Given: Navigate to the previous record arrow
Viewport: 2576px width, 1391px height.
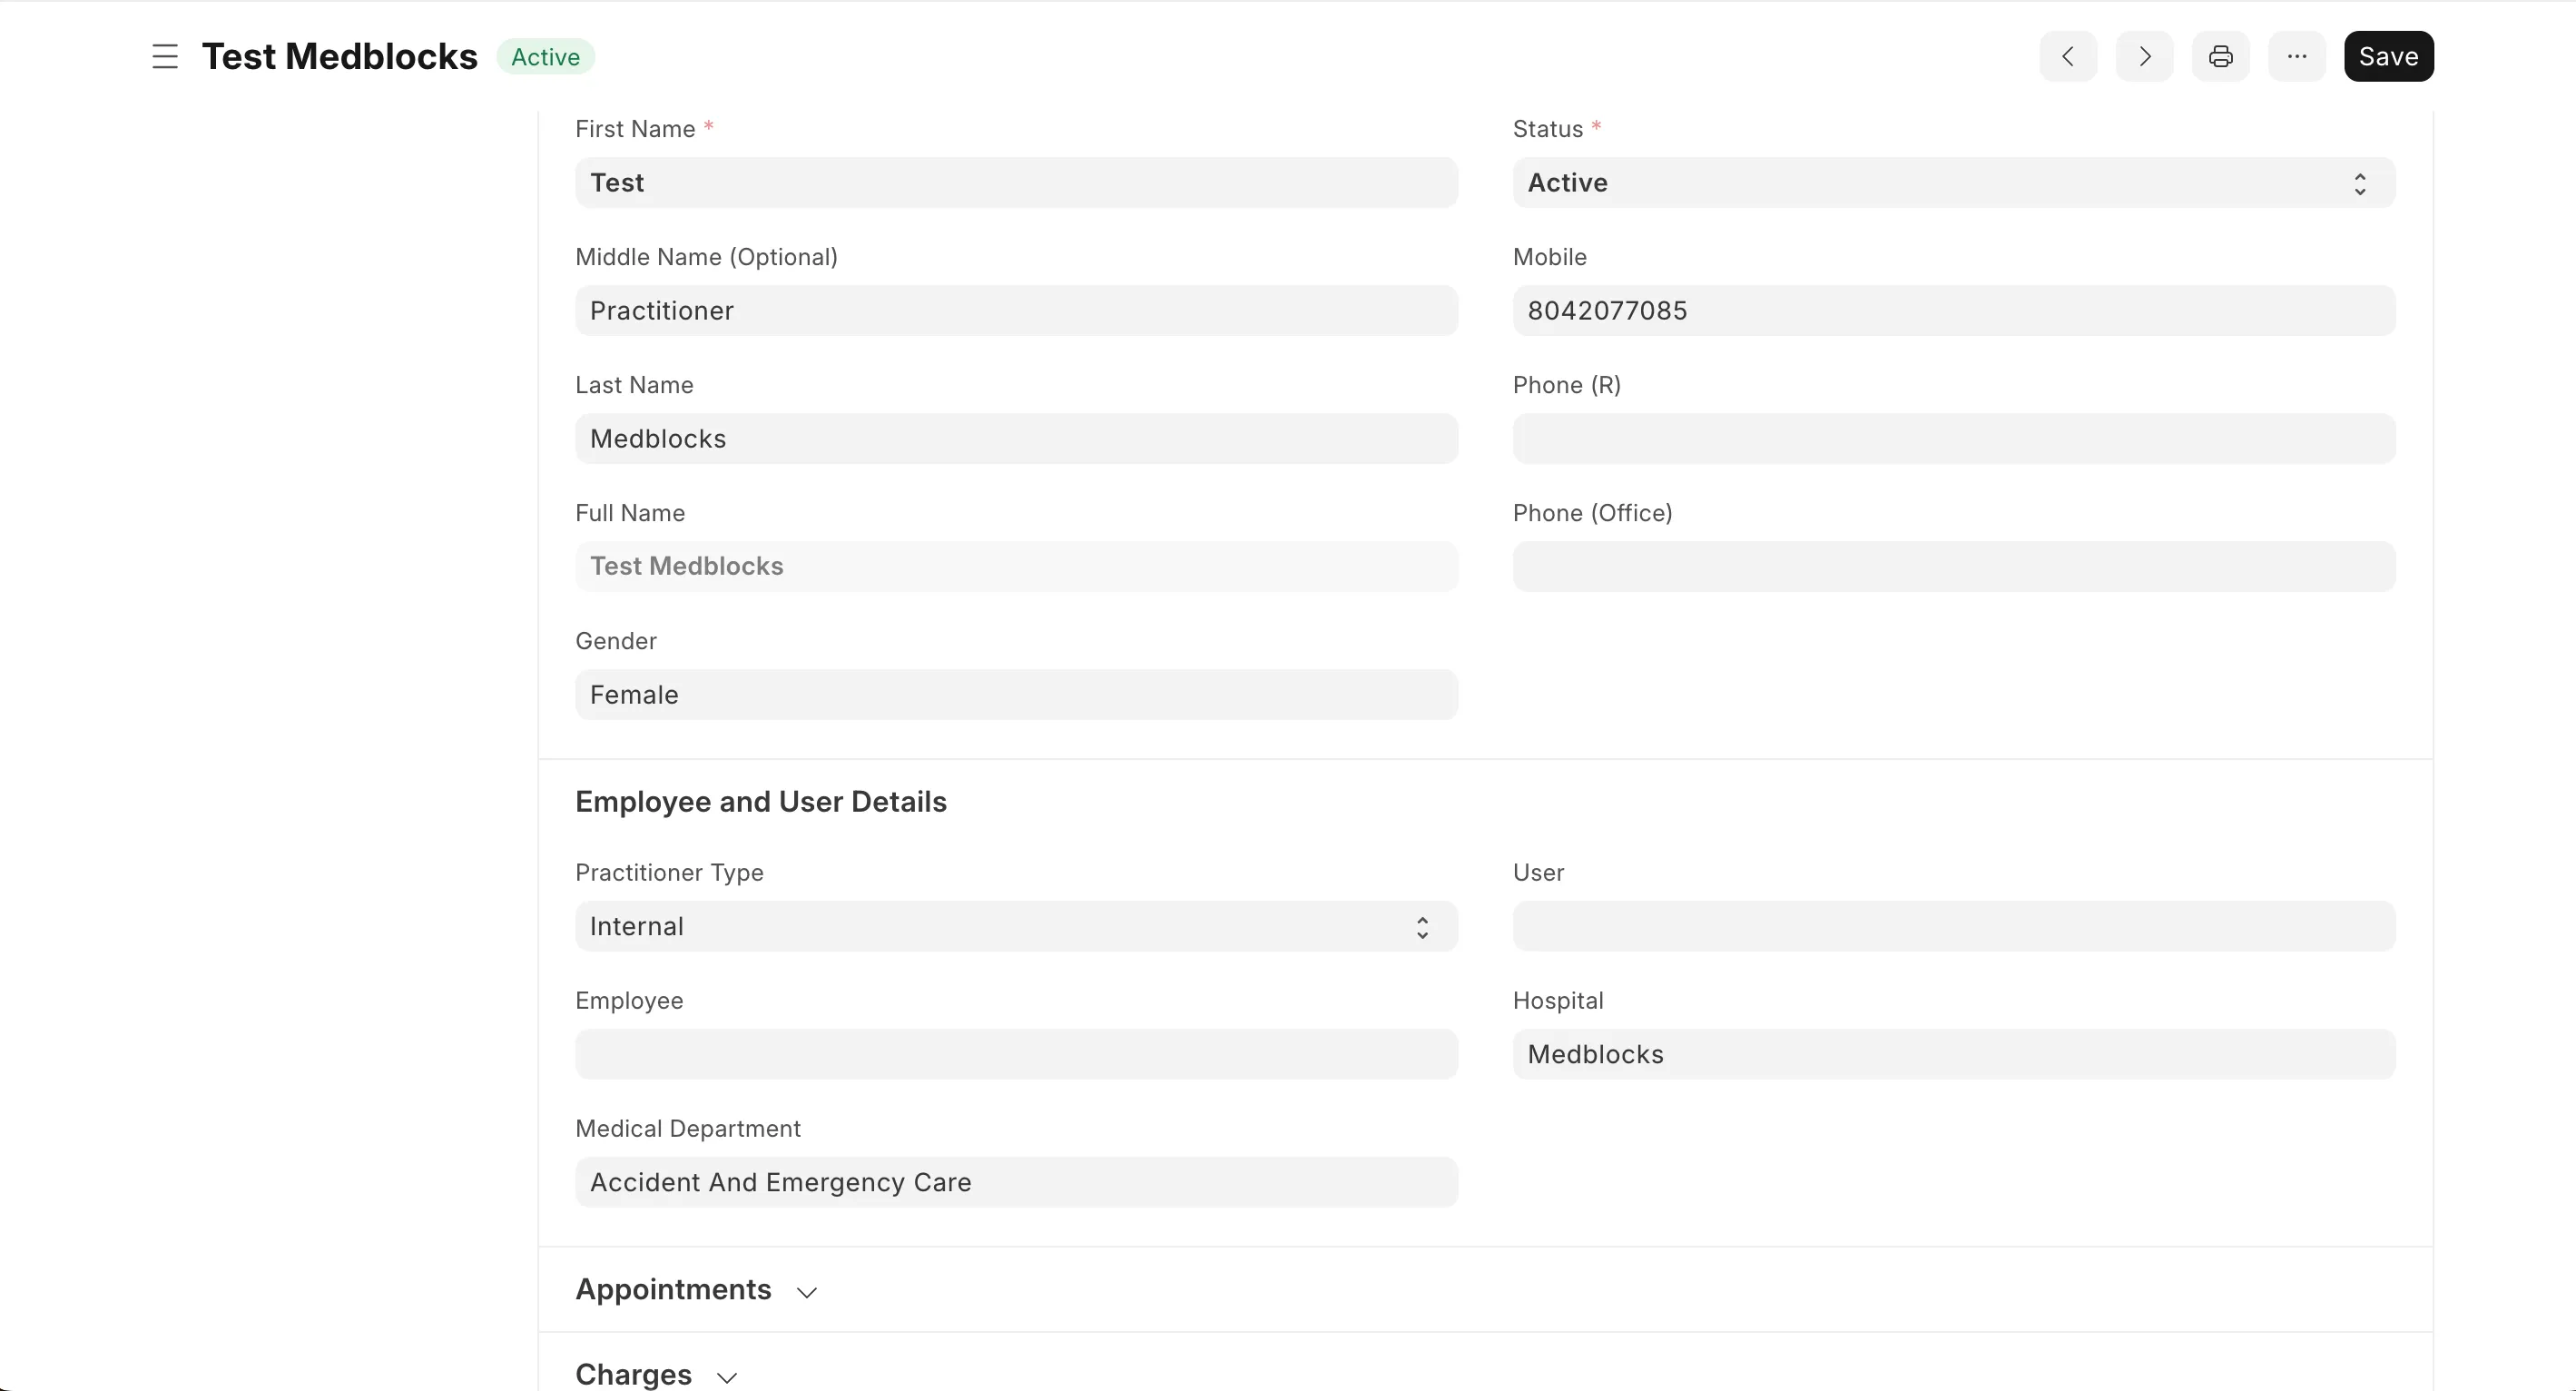Looking at the screenshot, I should click(x=2068, y=56).
